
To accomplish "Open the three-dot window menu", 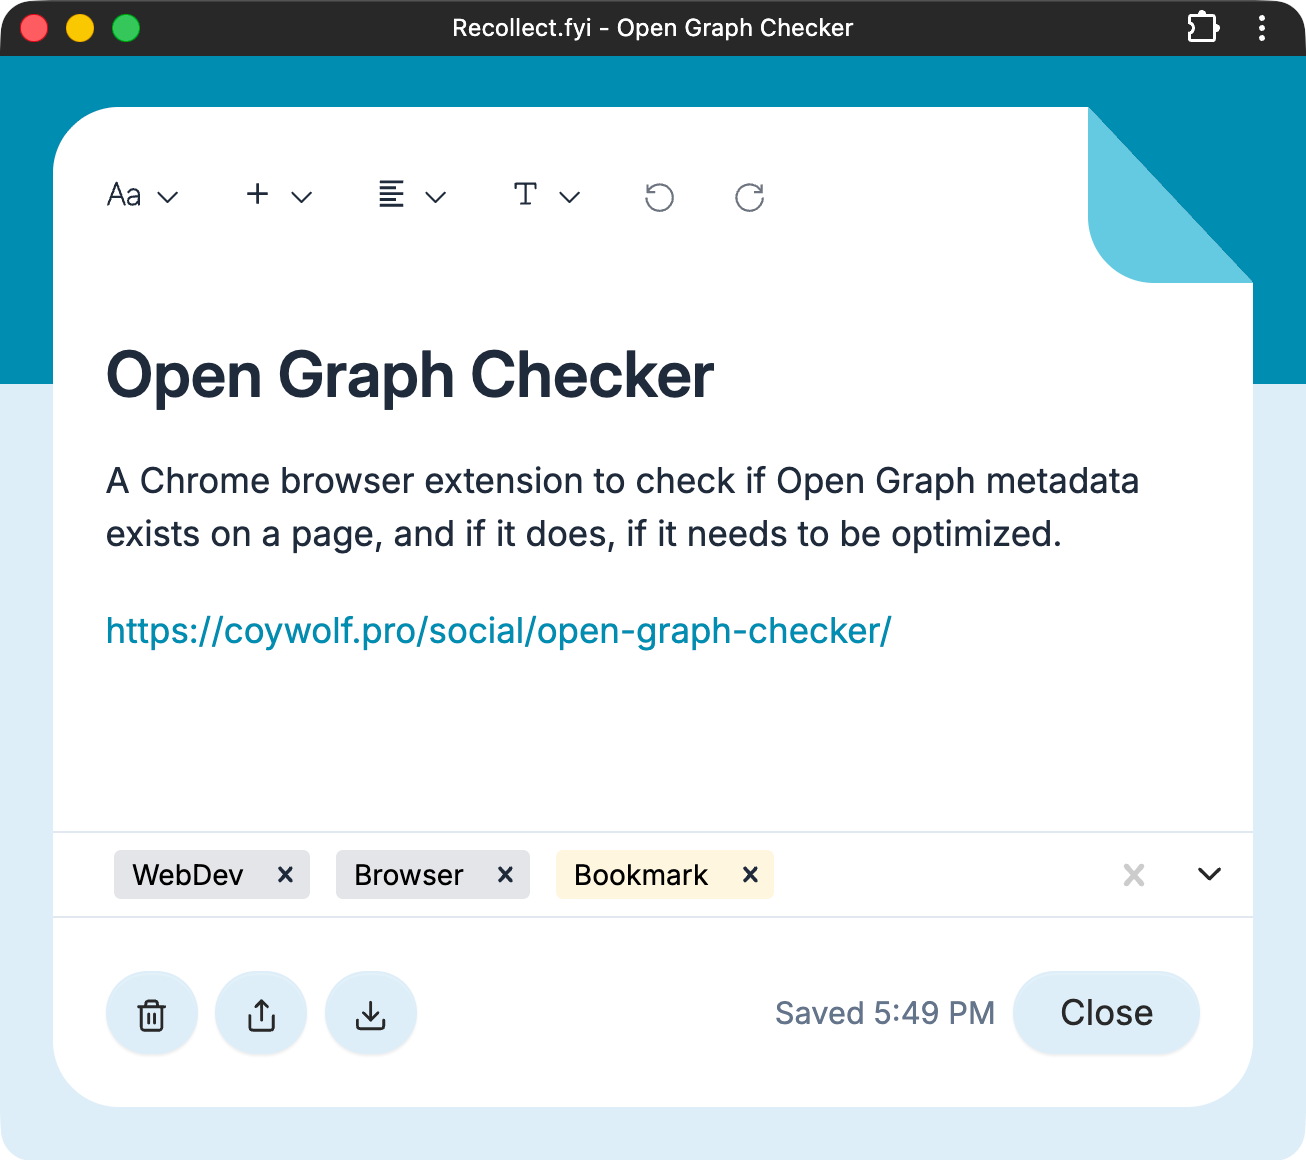I will click(x=1262, y=28).
